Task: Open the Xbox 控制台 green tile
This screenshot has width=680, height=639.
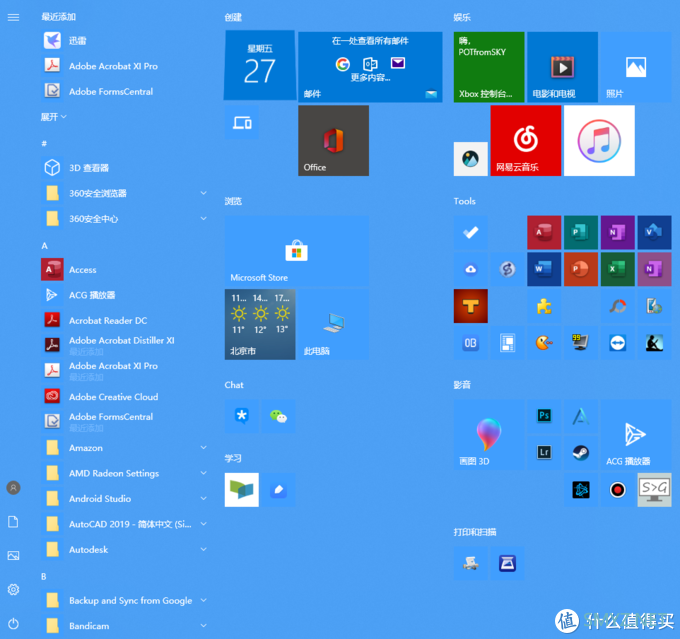Action: point(489,67)
